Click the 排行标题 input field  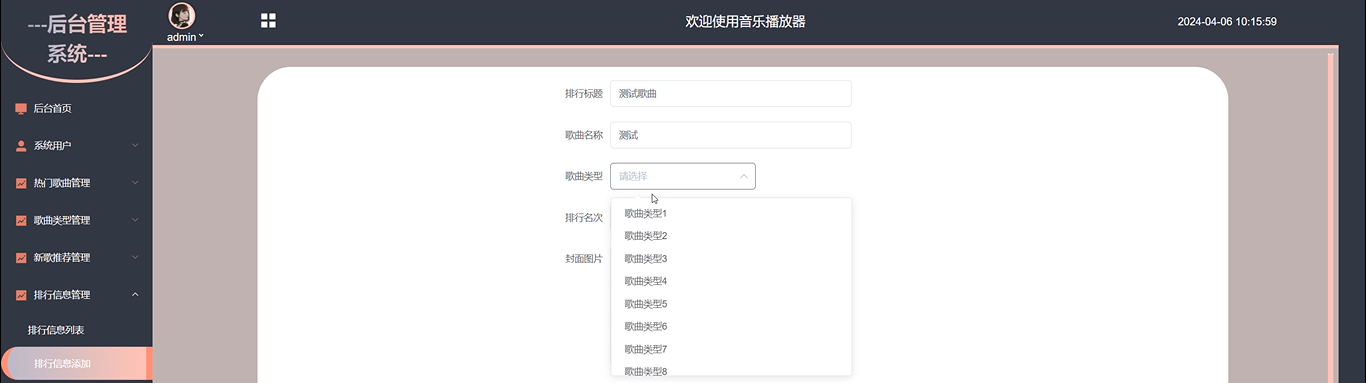click(x=730, y=93)
